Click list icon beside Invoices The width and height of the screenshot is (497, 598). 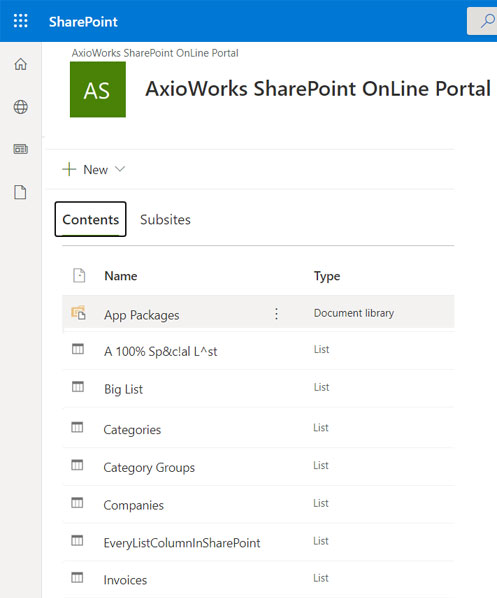tap(77, 577)
